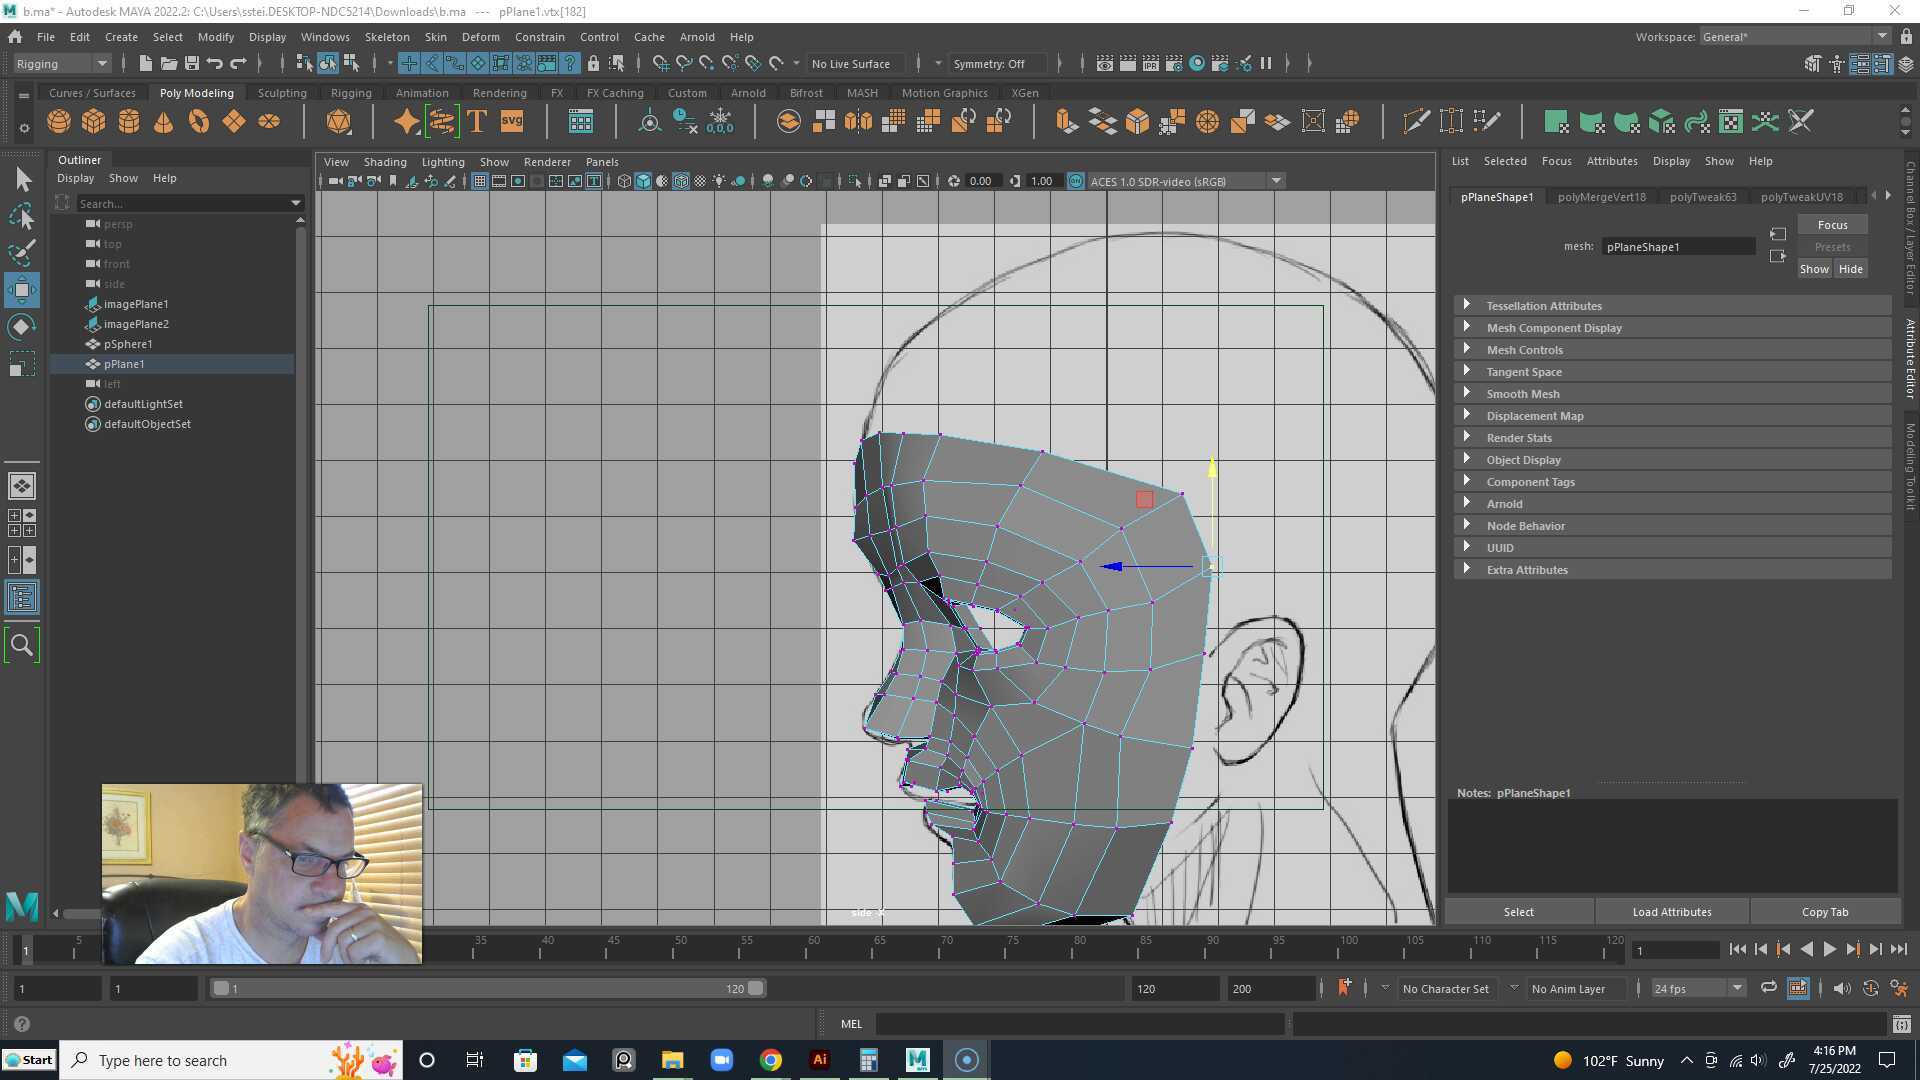The width and height of the screenshot is (1920, 1080).
Task: Select the Move tool in the left toolbar
Action: pos(22,290)
